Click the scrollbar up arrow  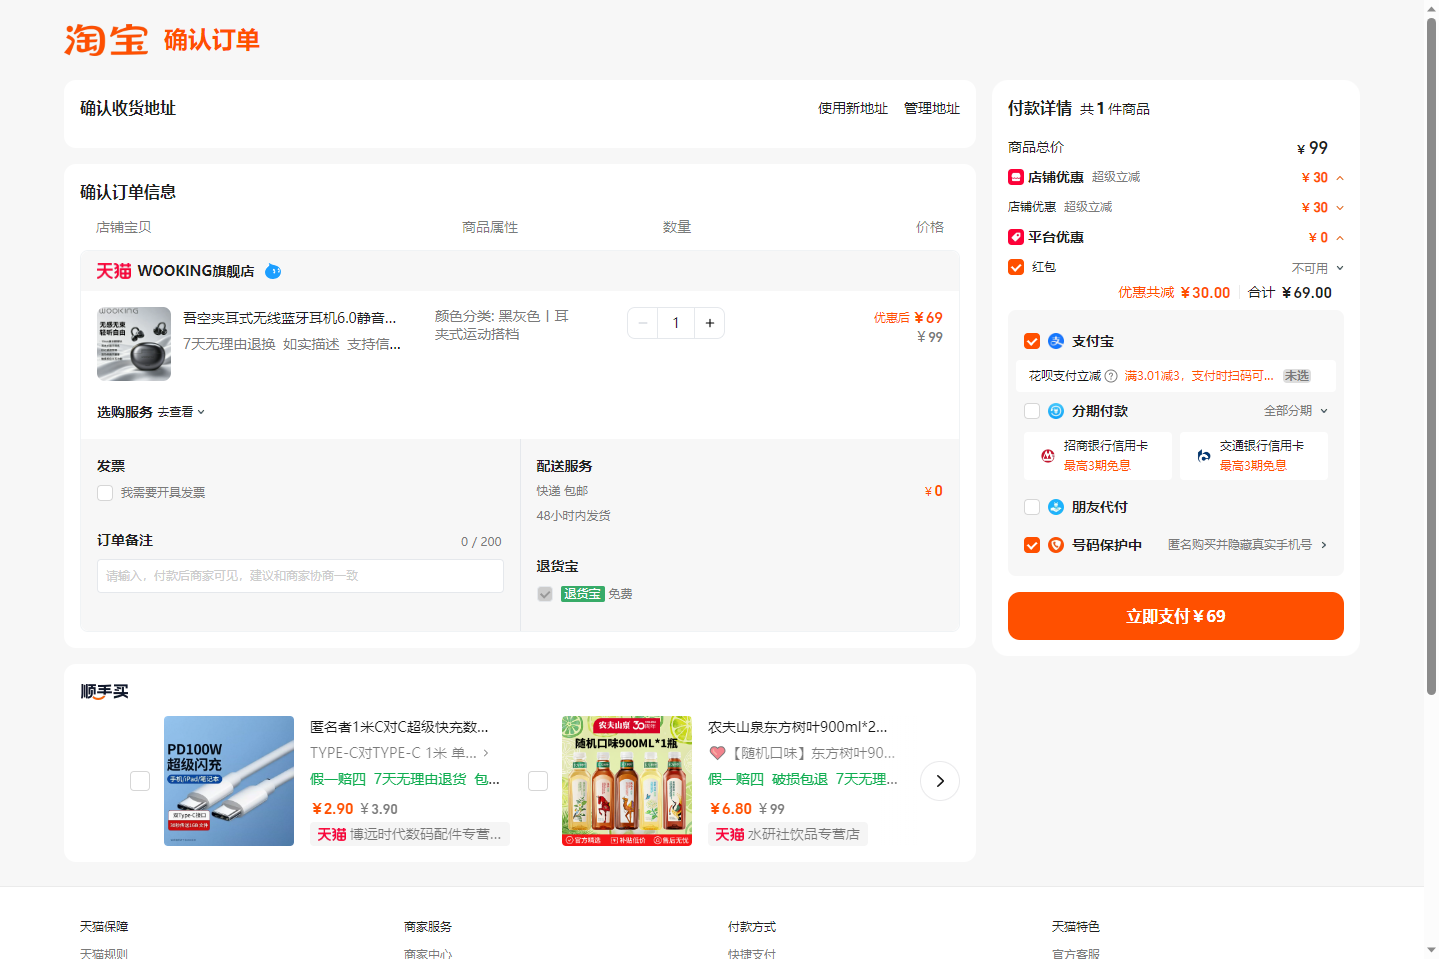pyautogui.click(x=1431, y=8)
